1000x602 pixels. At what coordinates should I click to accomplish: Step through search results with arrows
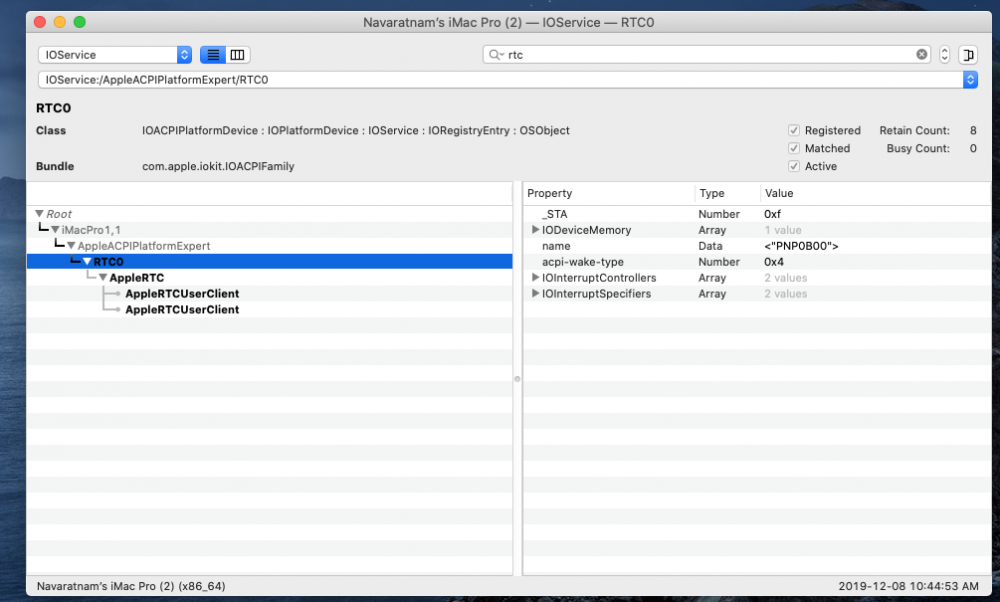tap(945, 55)
